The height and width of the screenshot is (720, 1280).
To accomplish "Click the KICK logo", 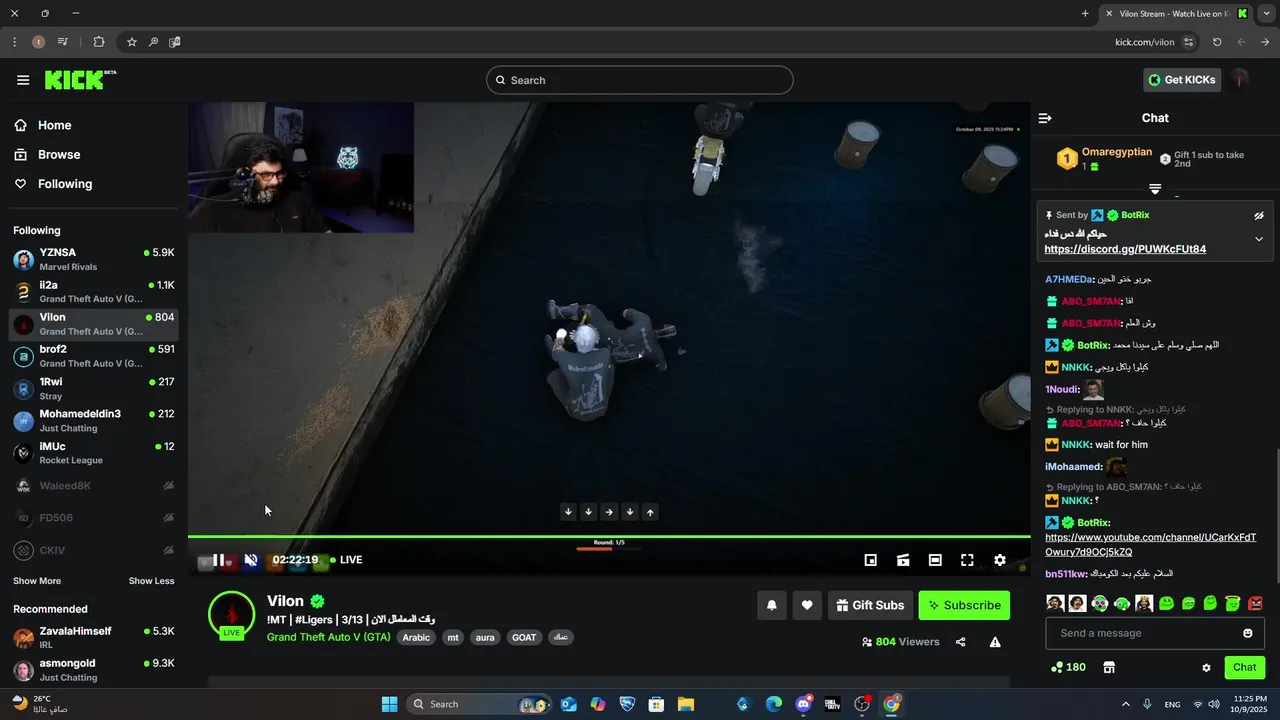I will click(x=80, y=80).
